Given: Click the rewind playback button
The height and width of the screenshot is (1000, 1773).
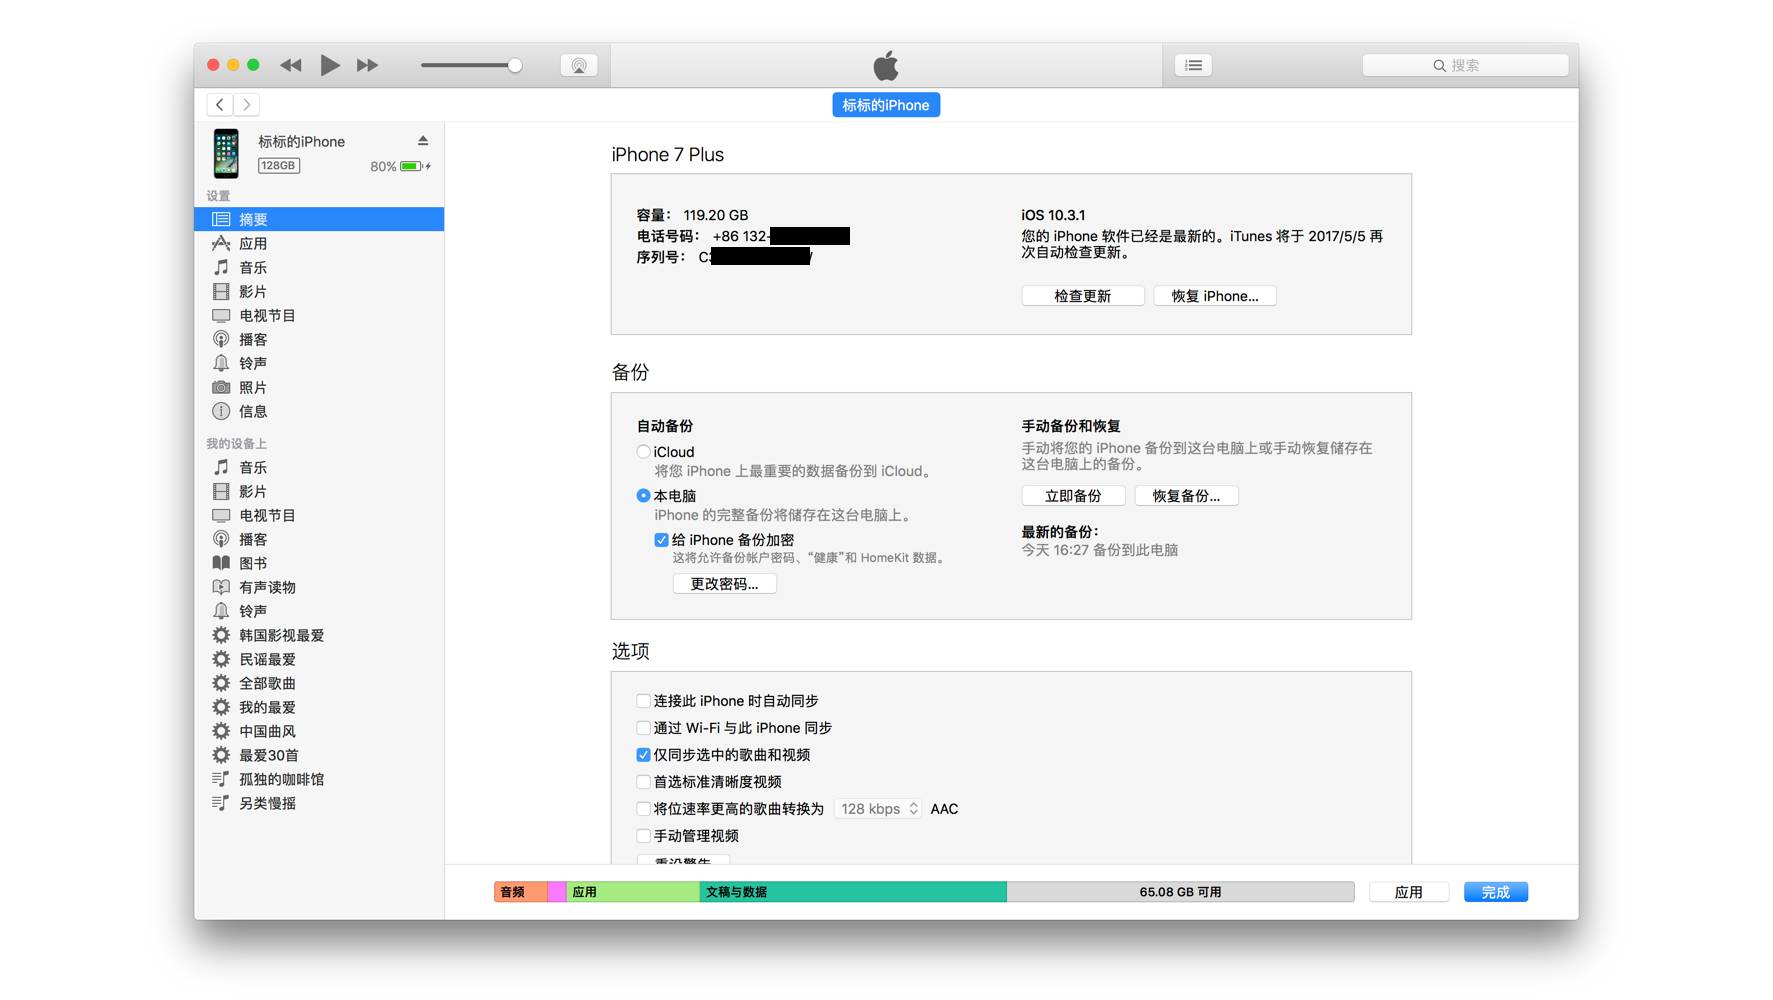Looking at the screenshot, I should point(291,65).
